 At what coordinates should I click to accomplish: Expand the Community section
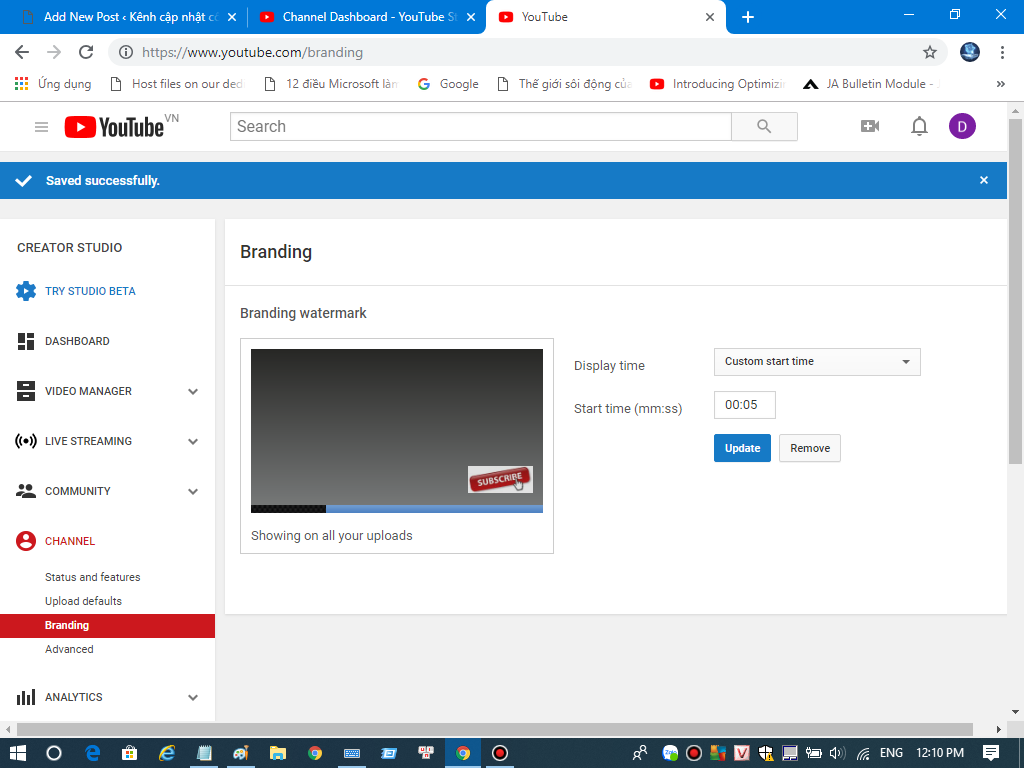point(193,491)
